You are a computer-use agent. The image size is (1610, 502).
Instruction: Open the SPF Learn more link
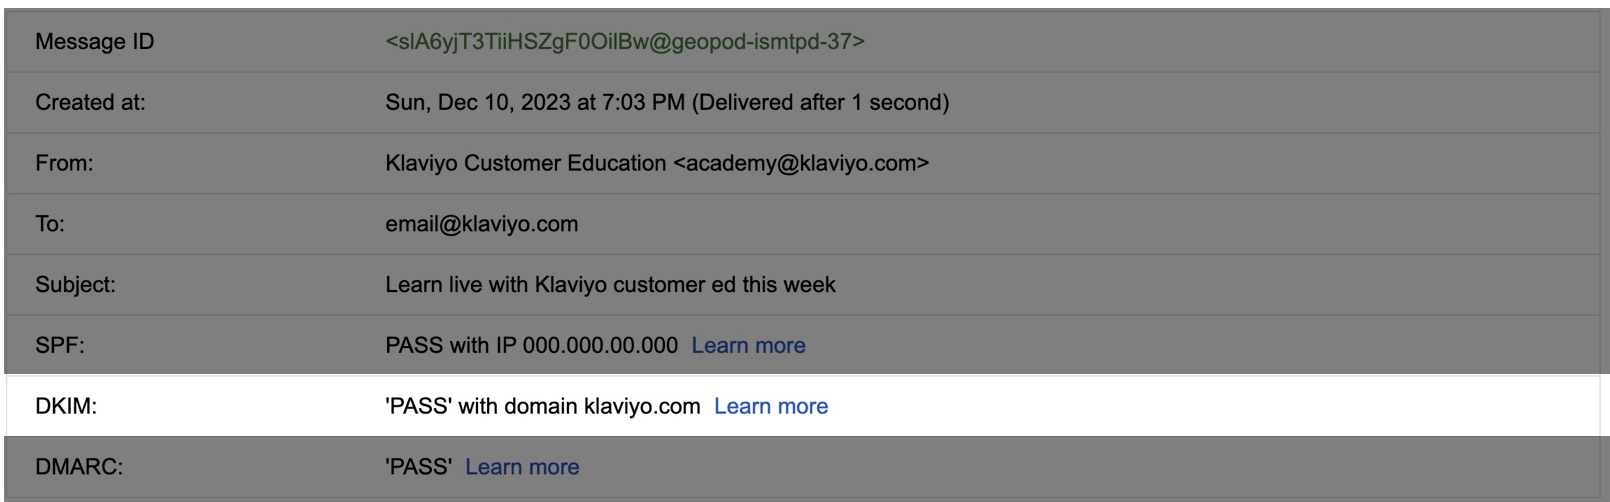748,346
